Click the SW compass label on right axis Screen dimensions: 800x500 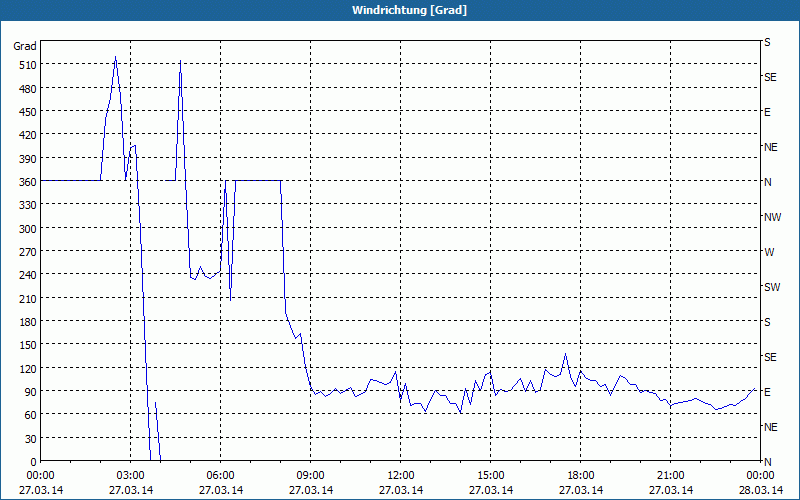(x=772, y=287)
